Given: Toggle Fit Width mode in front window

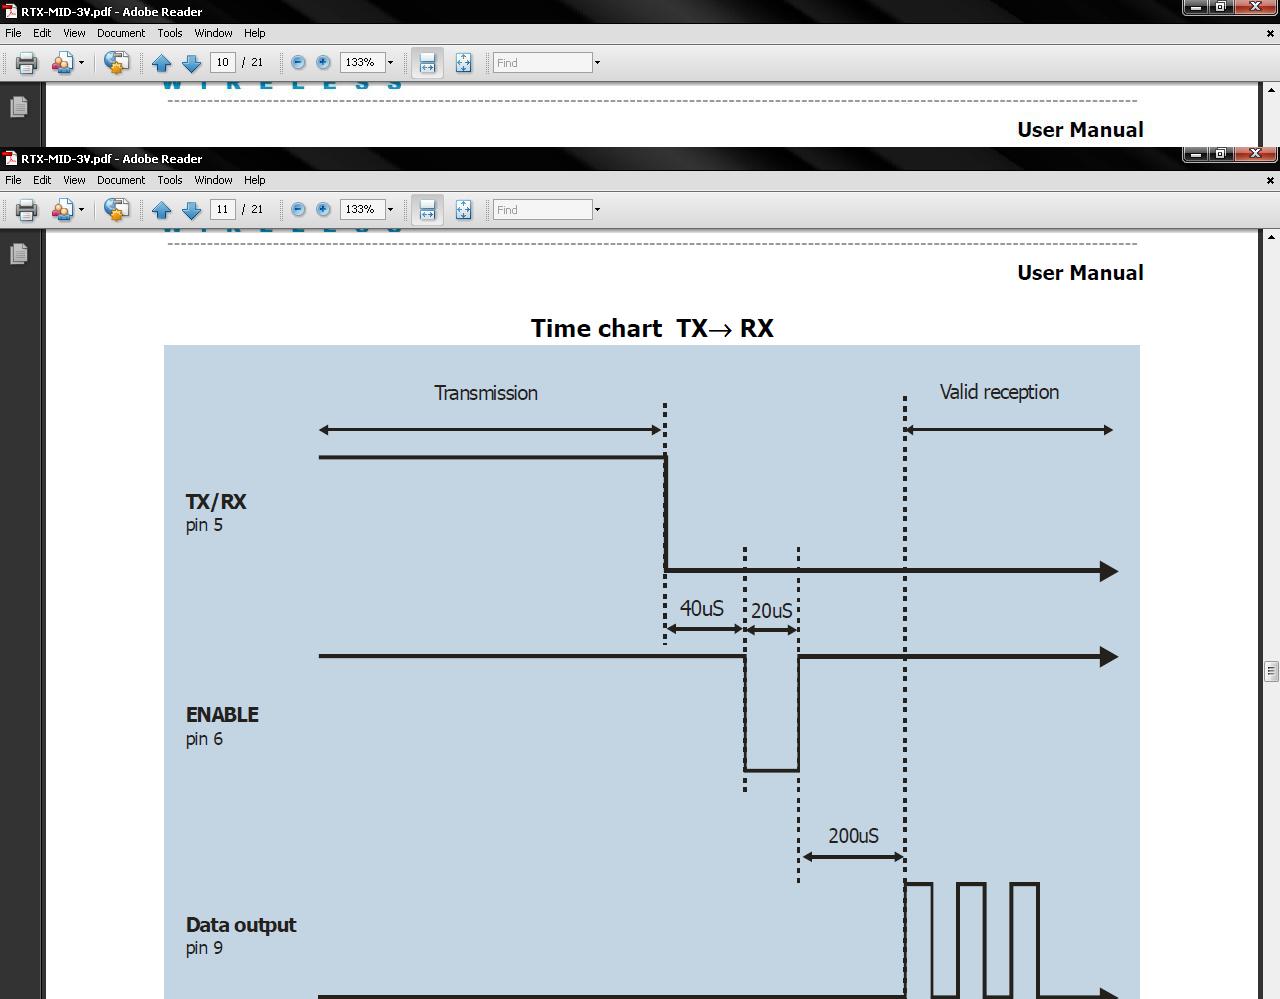Looking at the screenshot, I should (427, 210).
